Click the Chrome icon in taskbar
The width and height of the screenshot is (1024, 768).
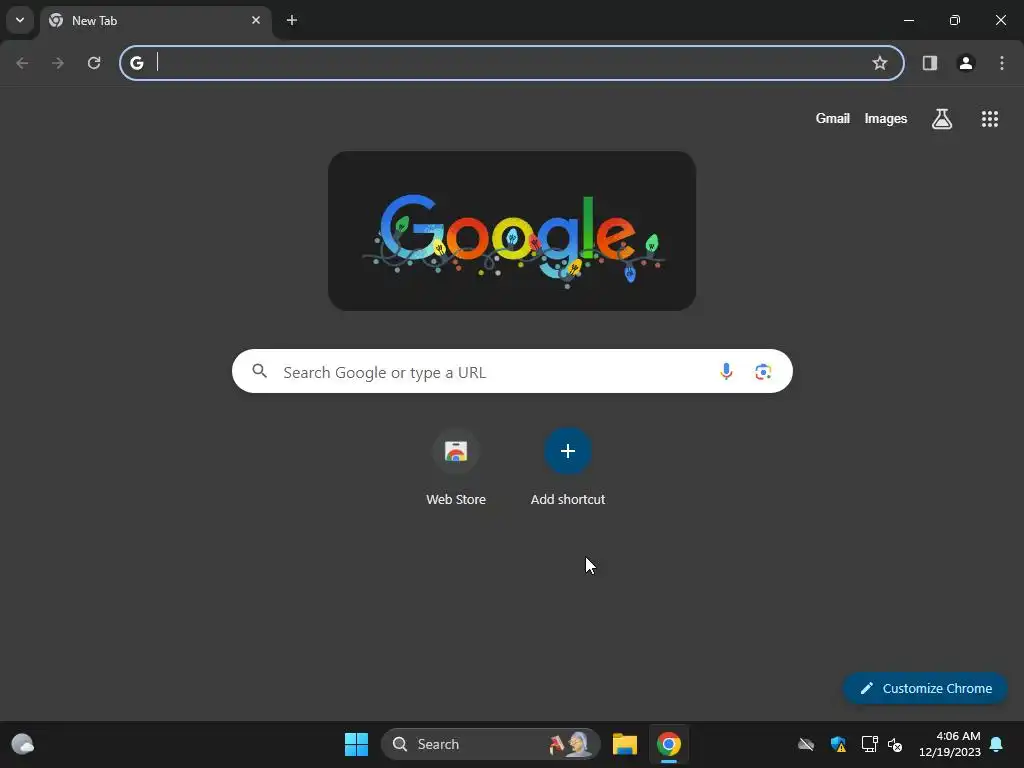(x=669, y=744)
